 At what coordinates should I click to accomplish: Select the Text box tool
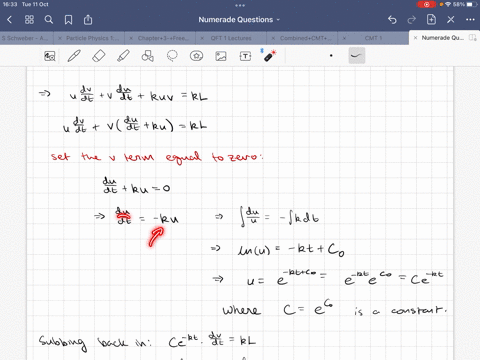245,56
